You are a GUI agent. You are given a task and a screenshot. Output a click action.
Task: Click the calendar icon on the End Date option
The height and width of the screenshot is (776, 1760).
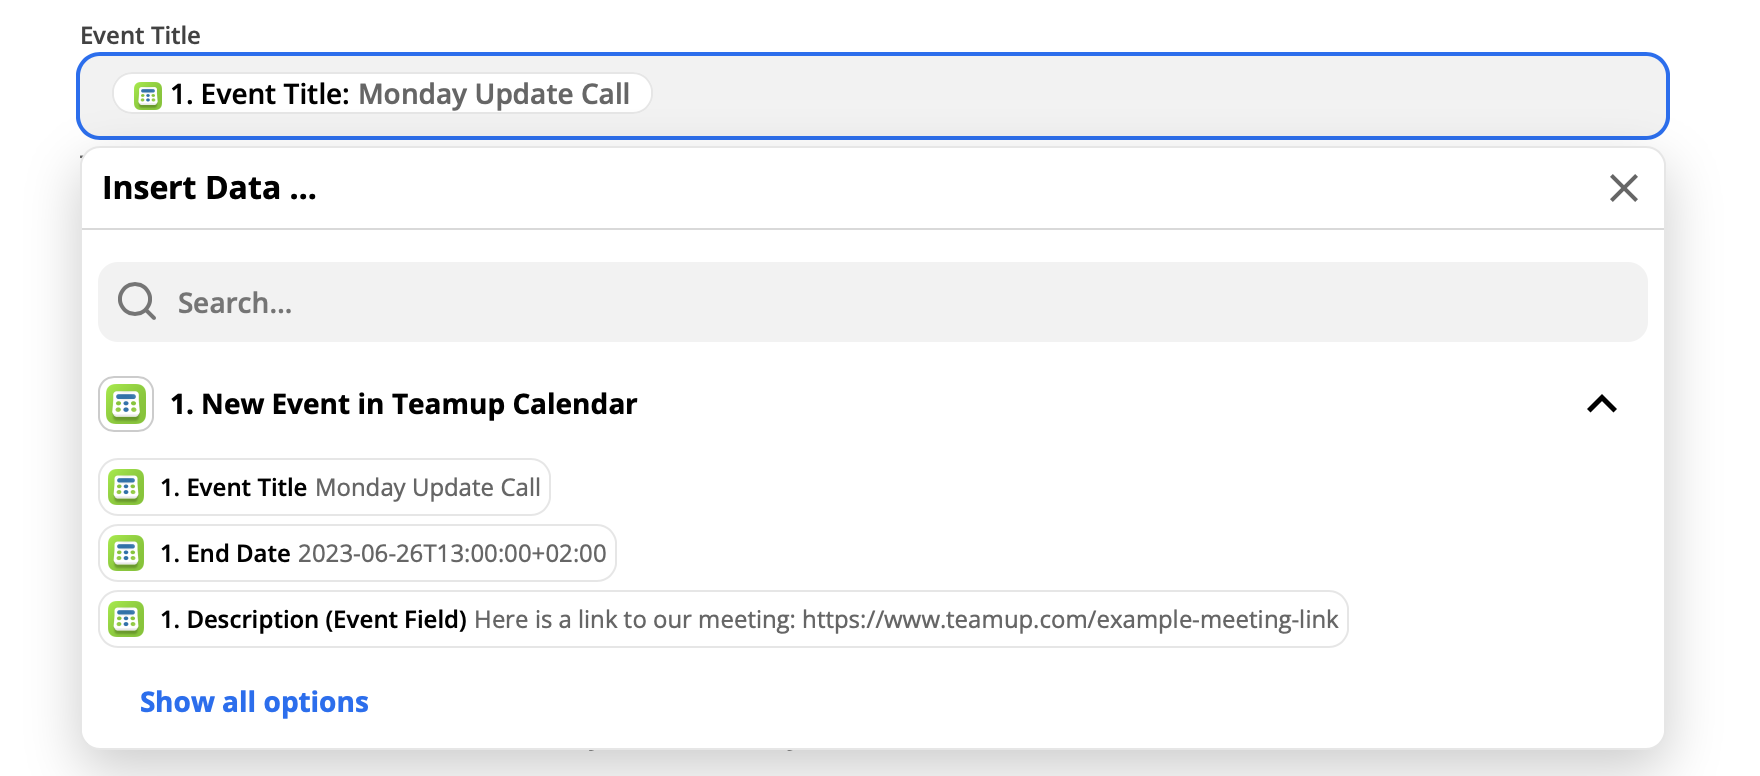click(x=126, y=553)
